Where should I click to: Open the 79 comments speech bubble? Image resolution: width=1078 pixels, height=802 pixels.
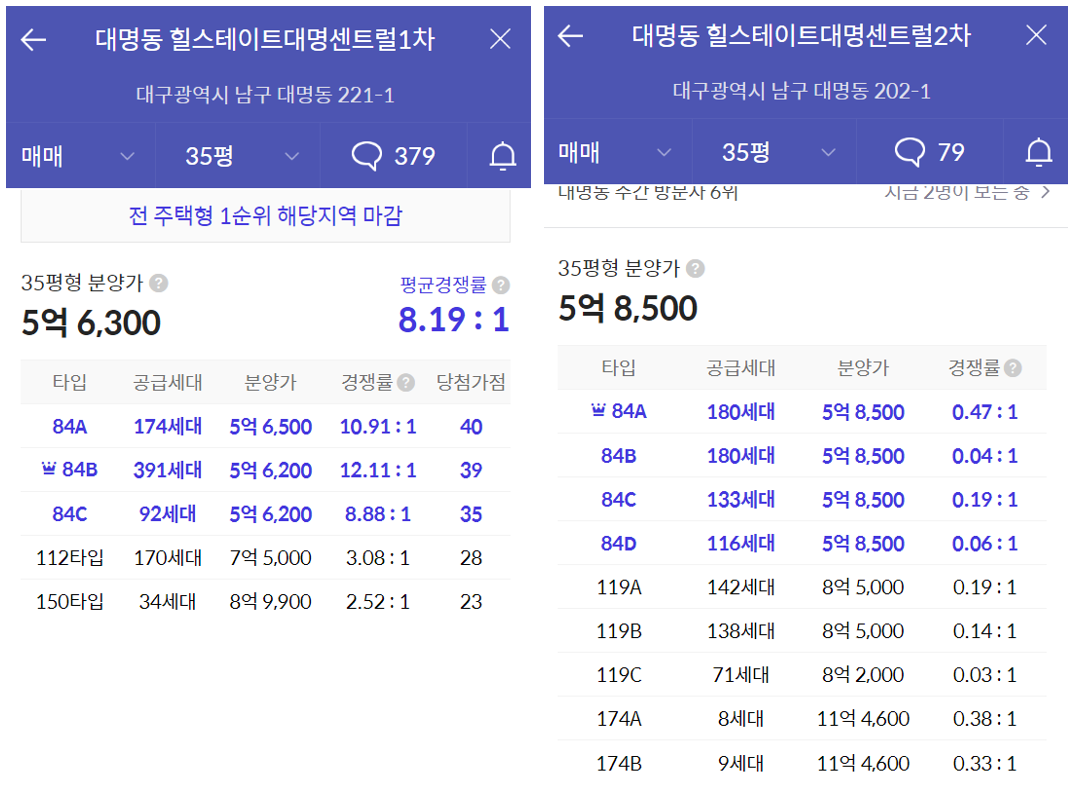pos(930,152)
